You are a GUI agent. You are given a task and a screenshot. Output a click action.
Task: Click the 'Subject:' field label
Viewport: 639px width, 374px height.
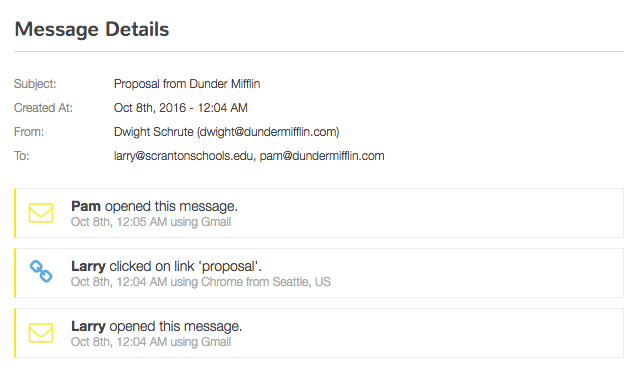[x=35, y=84]
